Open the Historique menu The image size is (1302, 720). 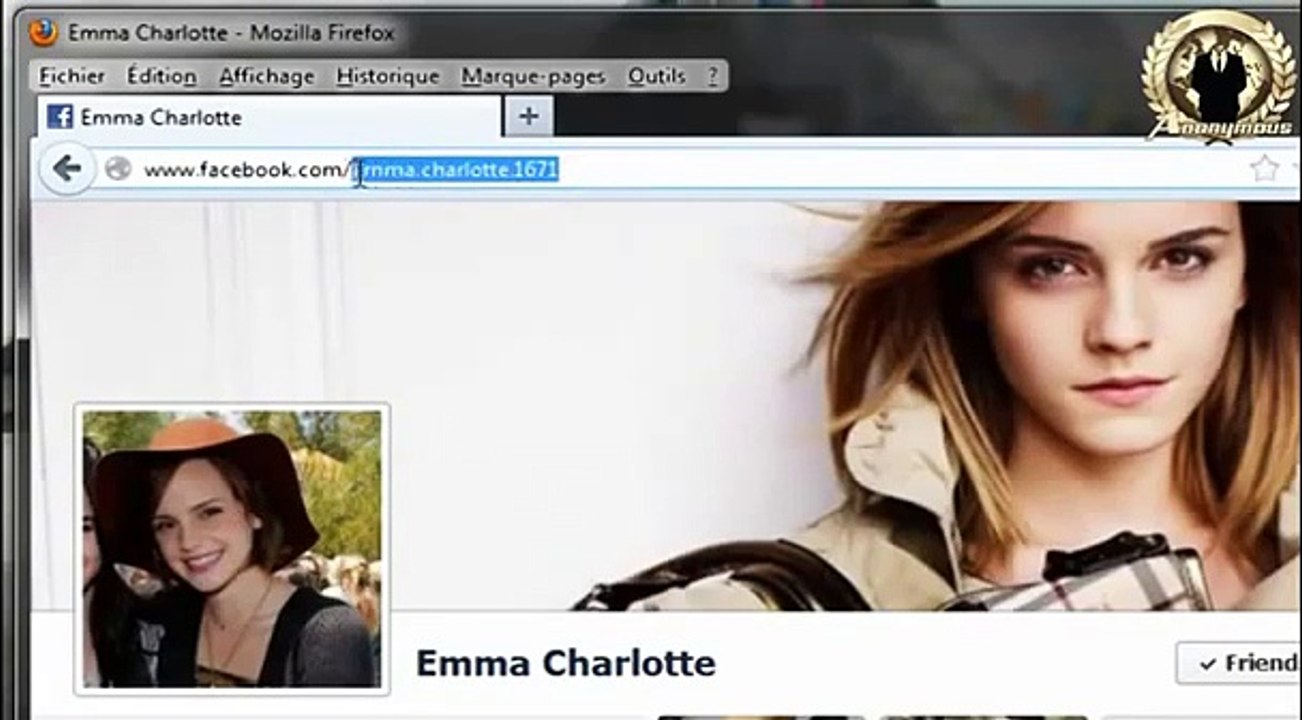click(x=388, y=76)
